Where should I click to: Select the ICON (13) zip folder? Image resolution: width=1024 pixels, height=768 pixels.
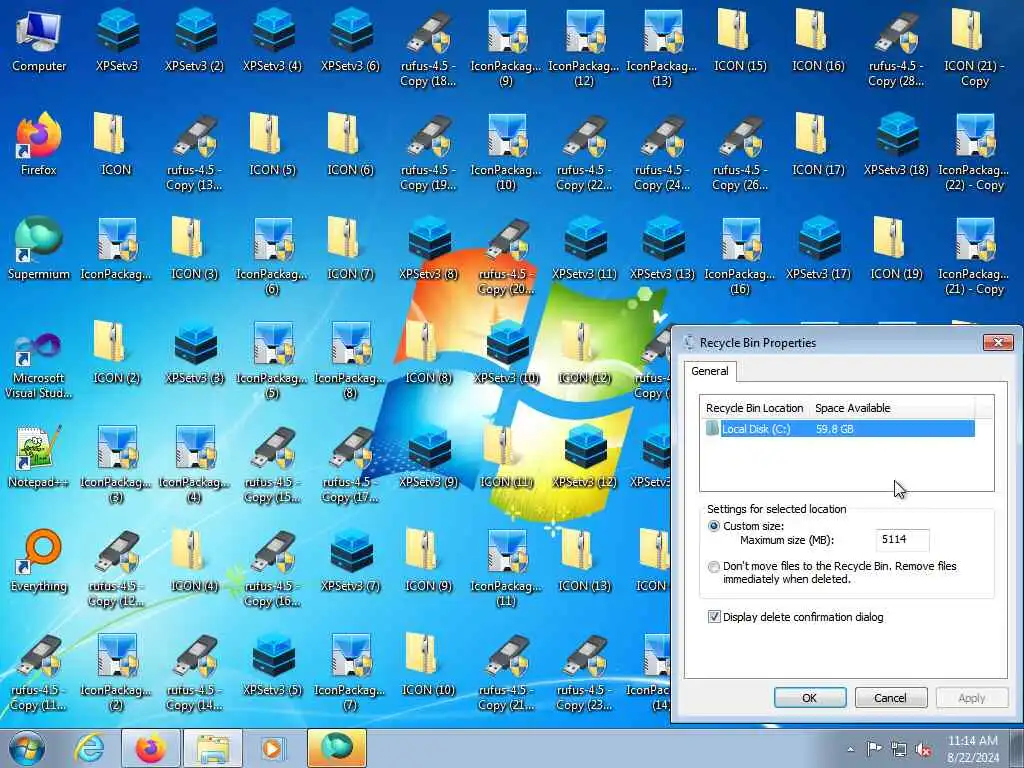(584, 561)
